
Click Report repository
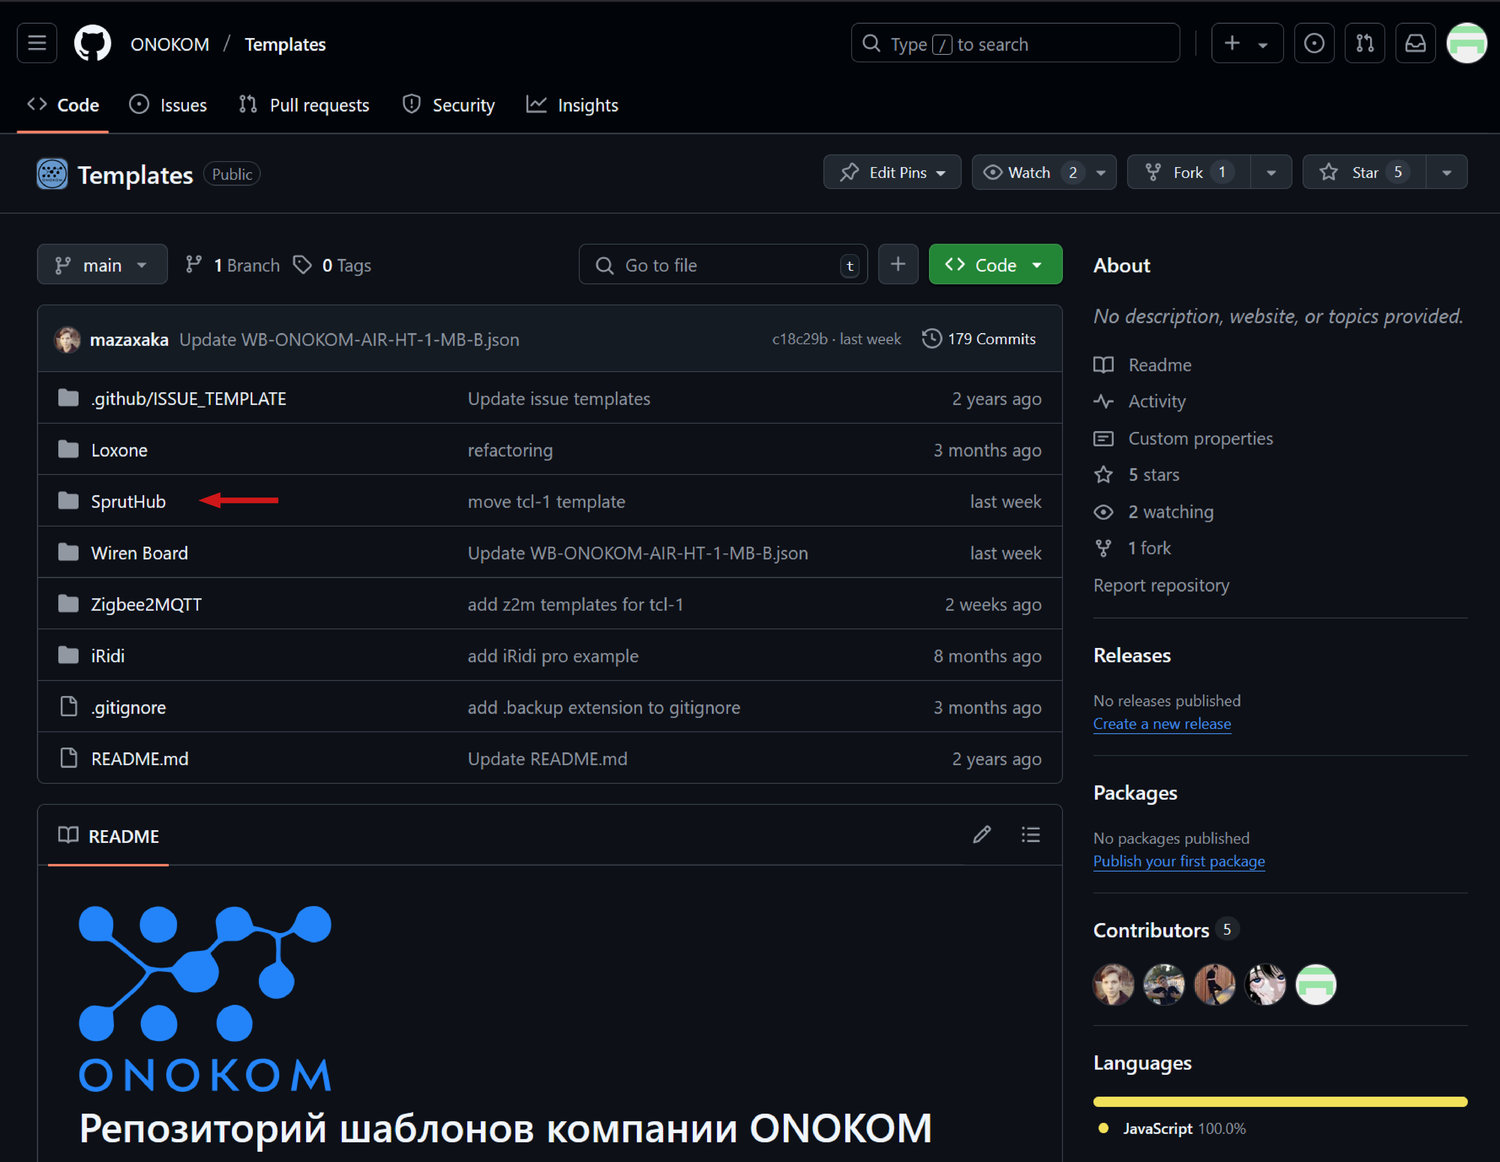[1161, 585]
